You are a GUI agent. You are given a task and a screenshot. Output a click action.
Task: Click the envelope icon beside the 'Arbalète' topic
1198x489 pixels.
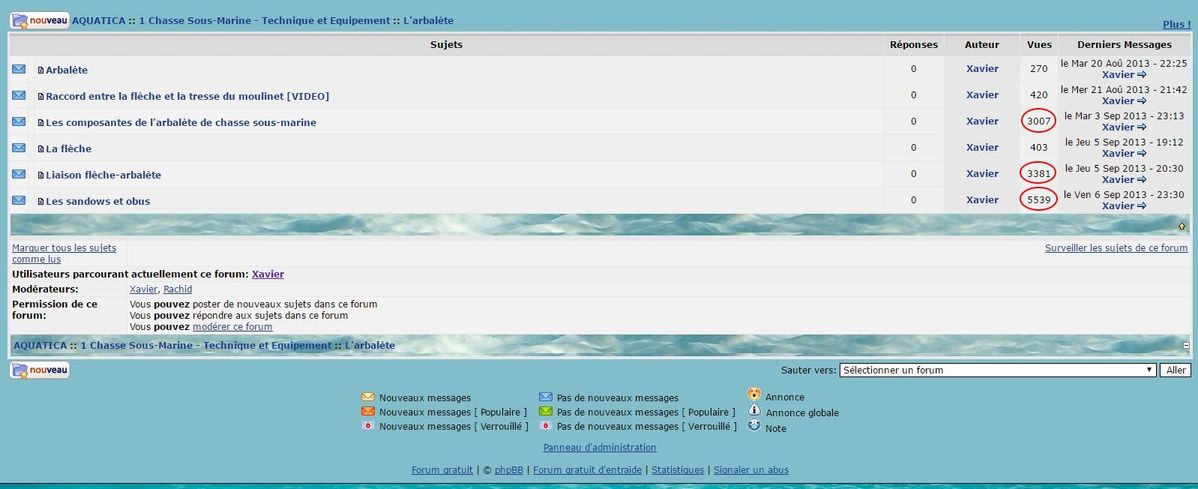(x=19, y=69)
